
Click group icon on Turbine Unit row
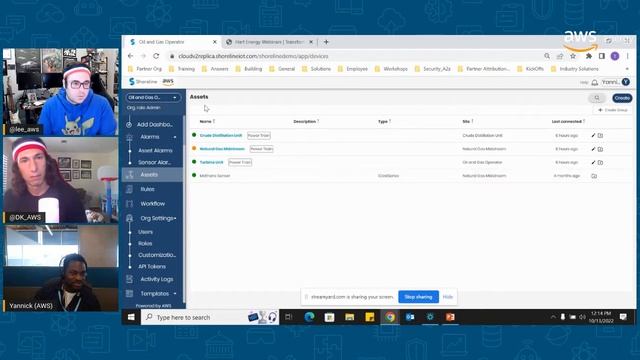(600, 162)
